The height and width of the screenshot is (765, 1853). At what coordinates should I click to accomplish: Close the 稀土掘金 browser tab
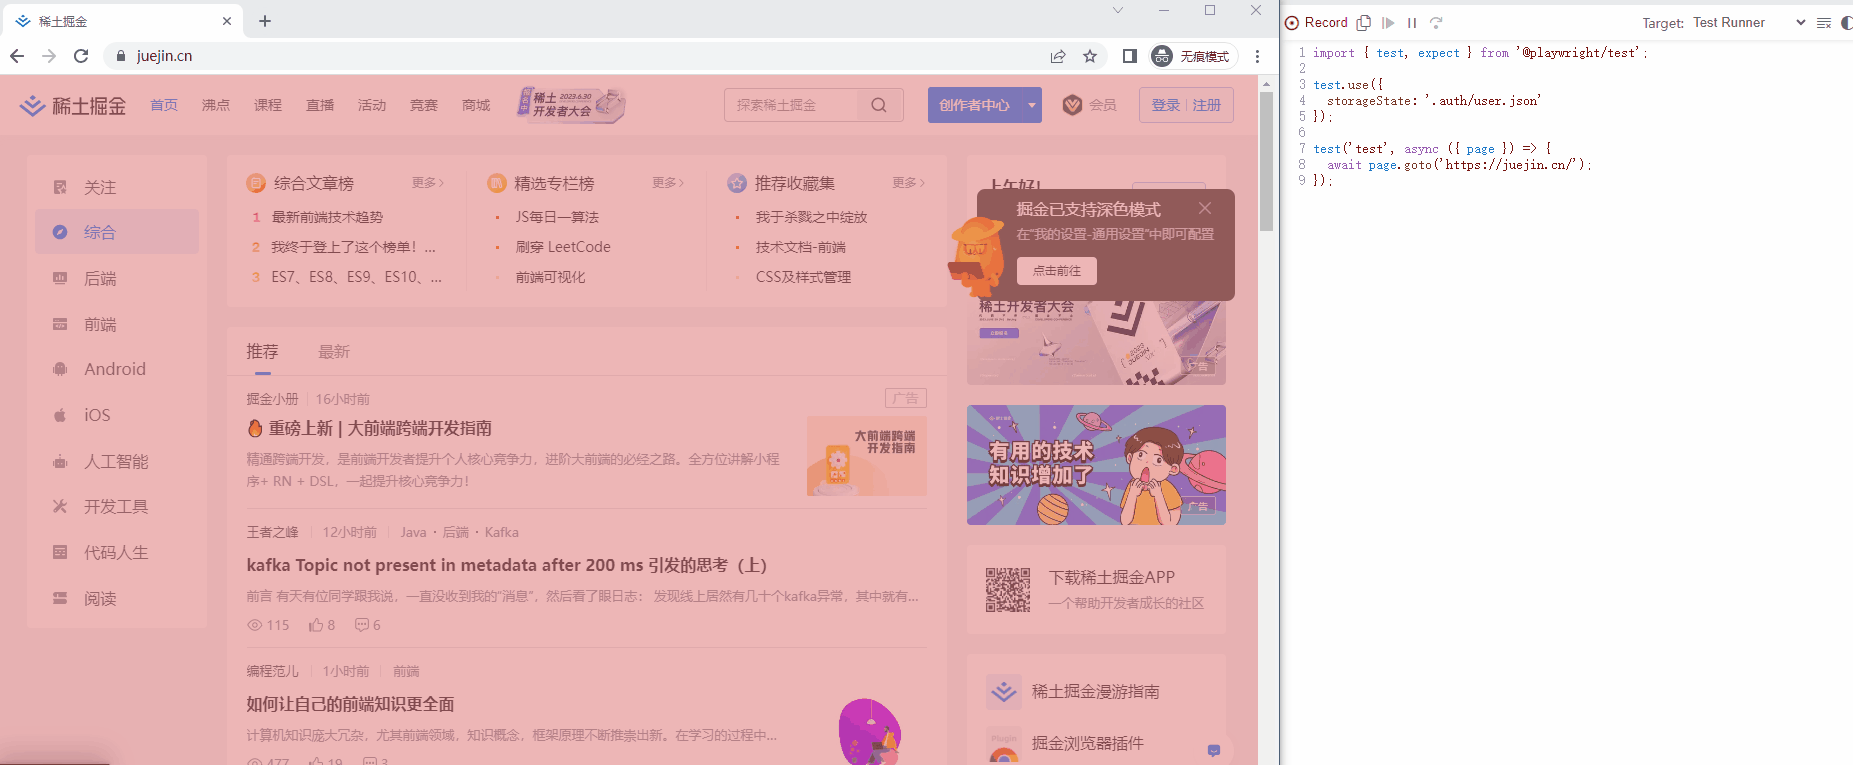coord(227,21)
